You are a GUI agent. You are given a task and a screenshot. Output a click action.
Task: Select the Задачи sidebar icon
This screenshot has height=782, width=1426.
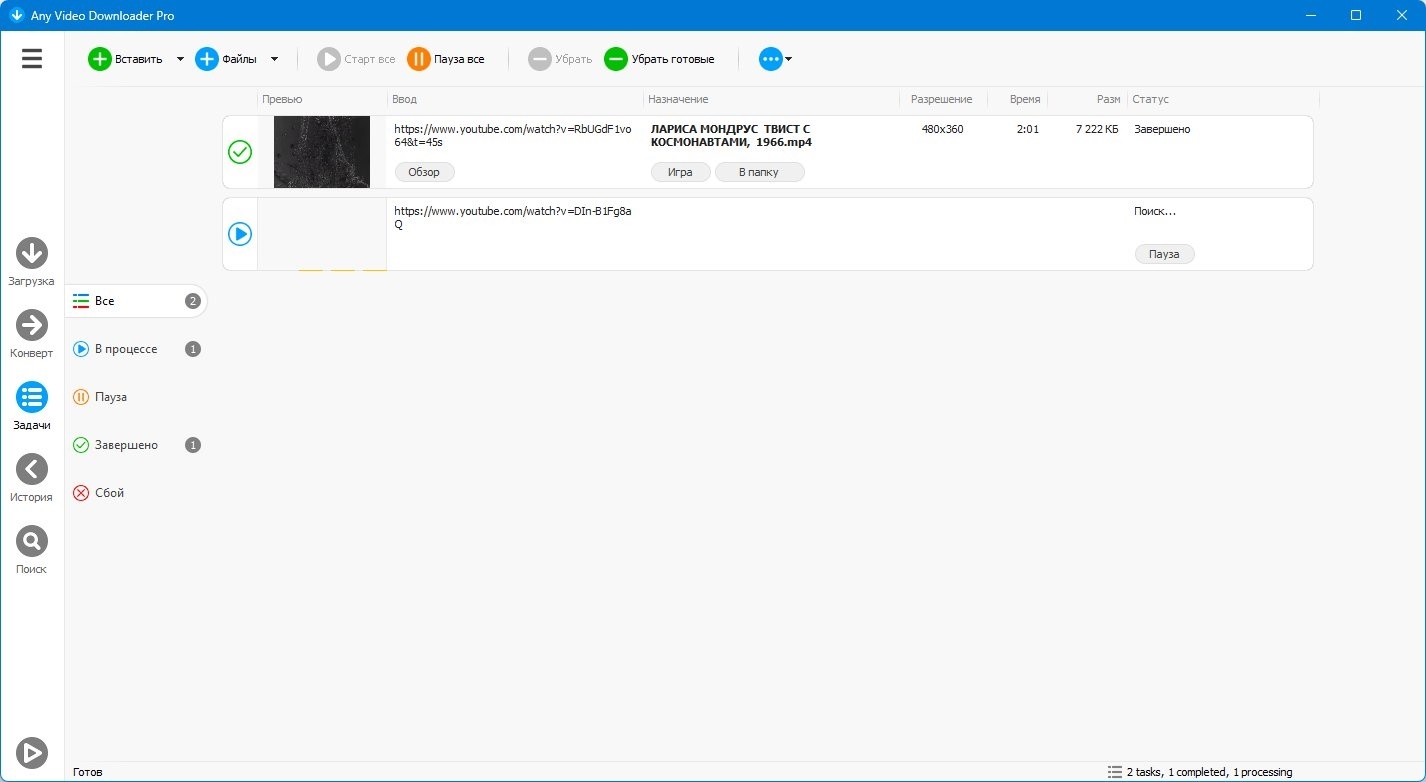click(32, 397)
